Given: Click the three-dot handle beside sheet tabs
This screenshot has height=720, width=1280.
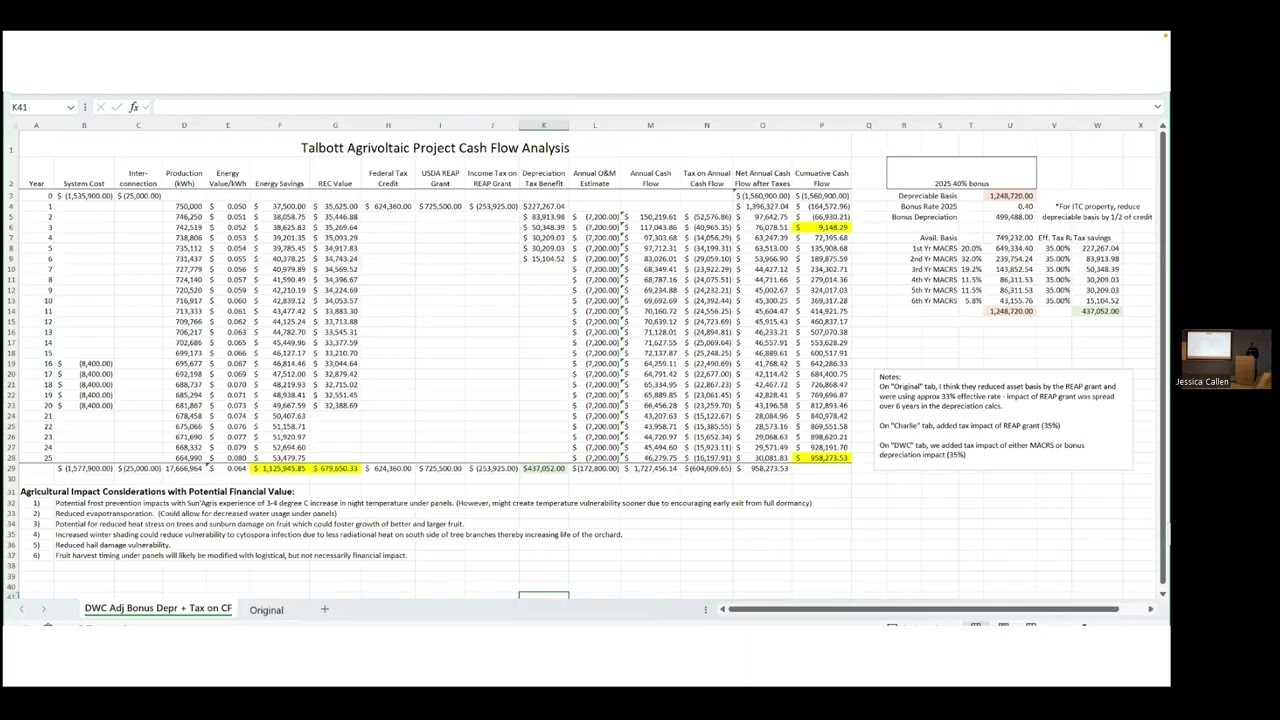Looking at the screenshot, I should [x=705, y=609].
